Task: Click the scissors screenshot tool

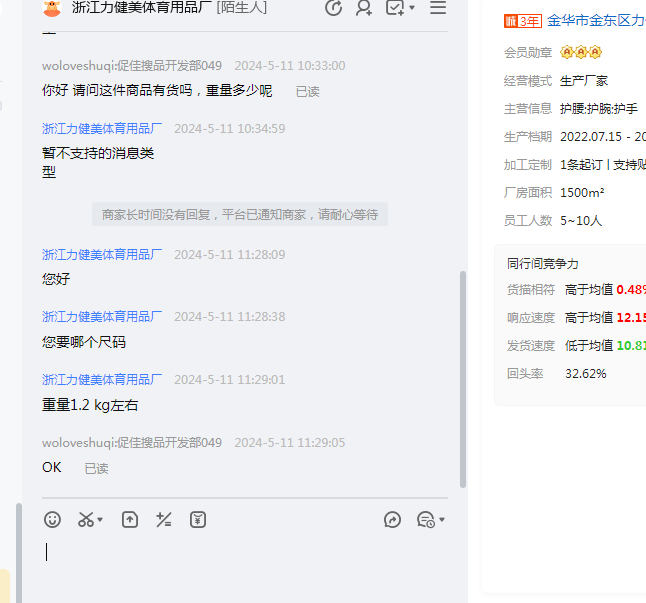Action: click(x=86, y=519)
